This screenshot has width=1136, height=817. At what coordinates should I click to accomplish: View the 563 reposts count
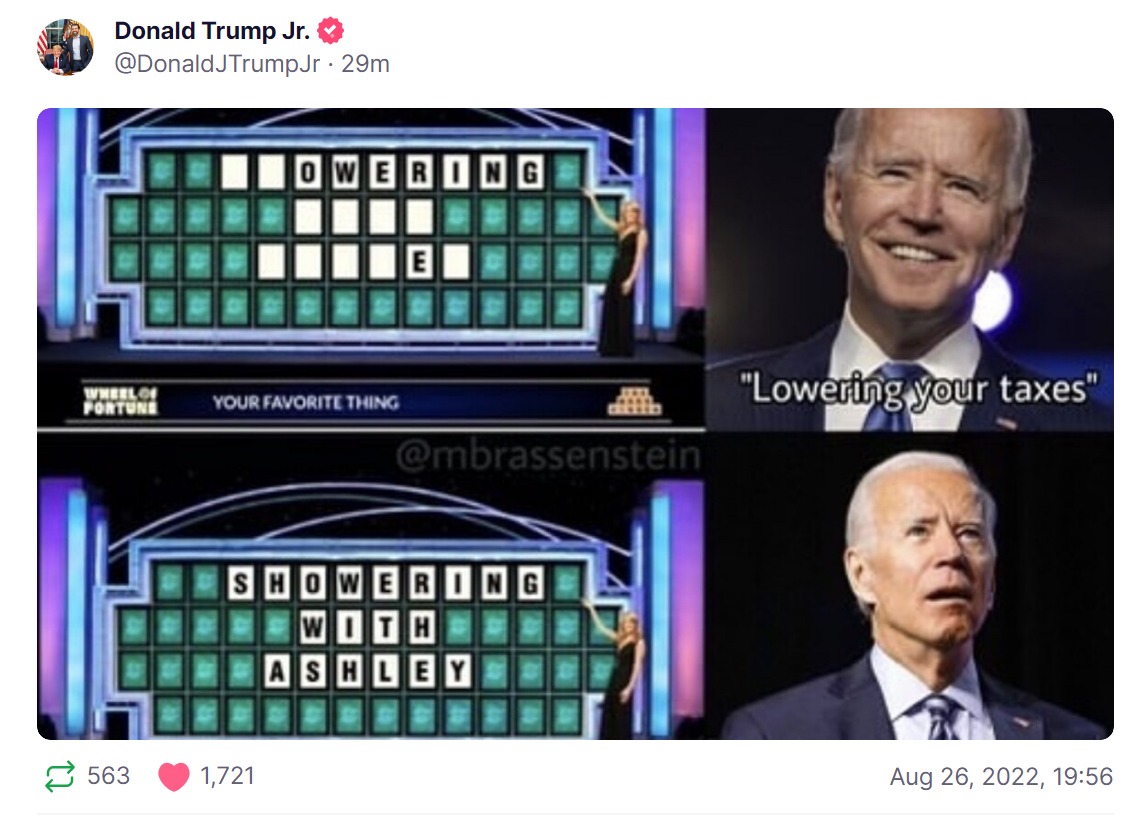tap(109, 776)
